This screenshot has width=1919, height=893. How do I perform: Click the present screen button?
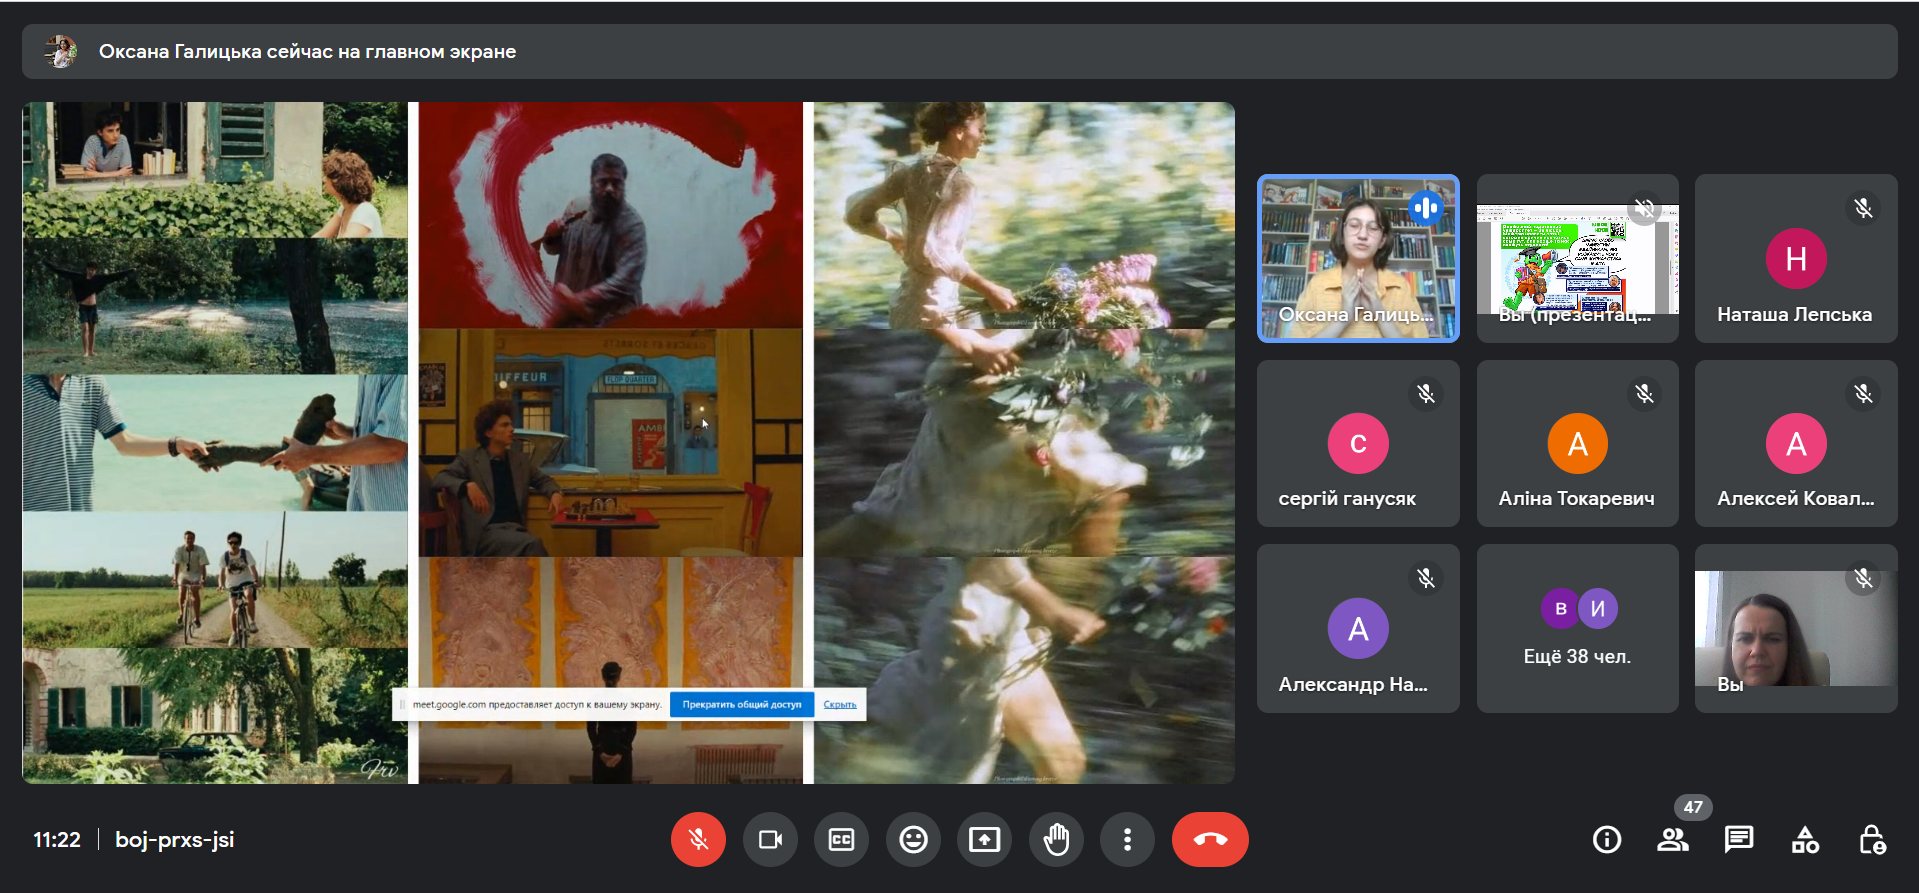984,839
